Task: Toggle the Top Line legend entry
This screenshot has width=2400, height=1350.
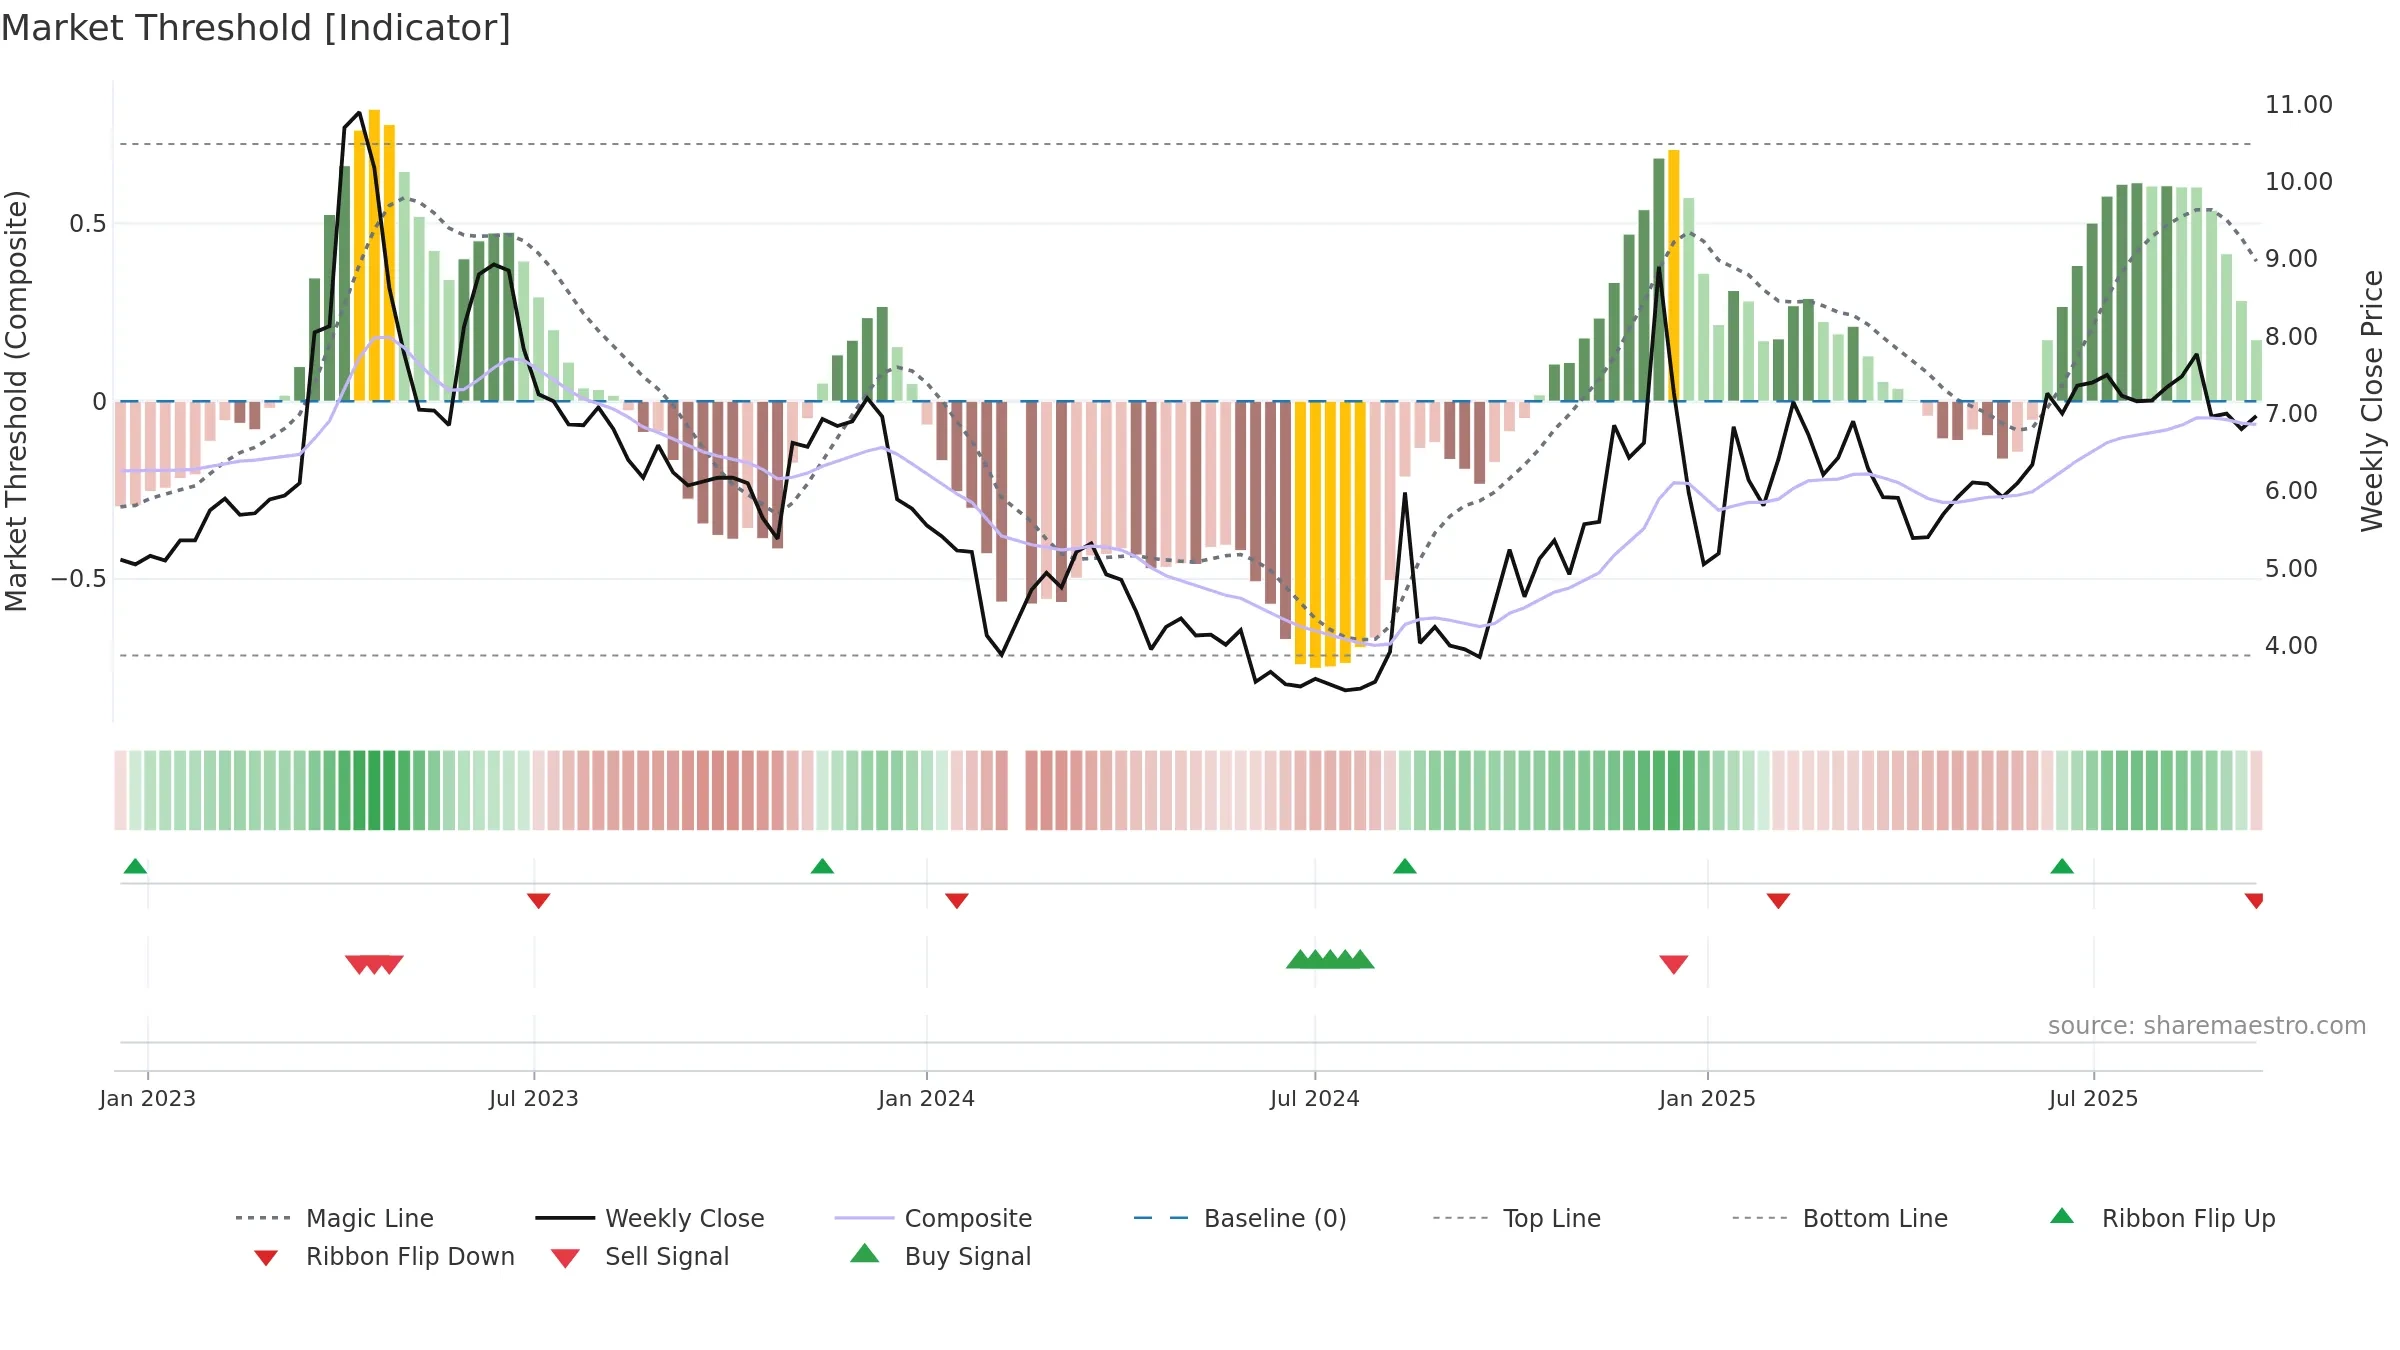Action: point(1516,1218)
